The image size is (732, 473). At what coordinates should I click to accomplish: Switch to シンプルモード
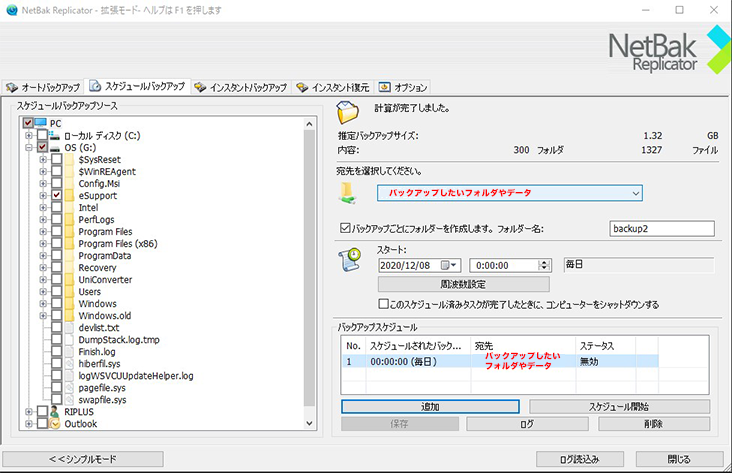pyautogui.click(x=83, y=459)
